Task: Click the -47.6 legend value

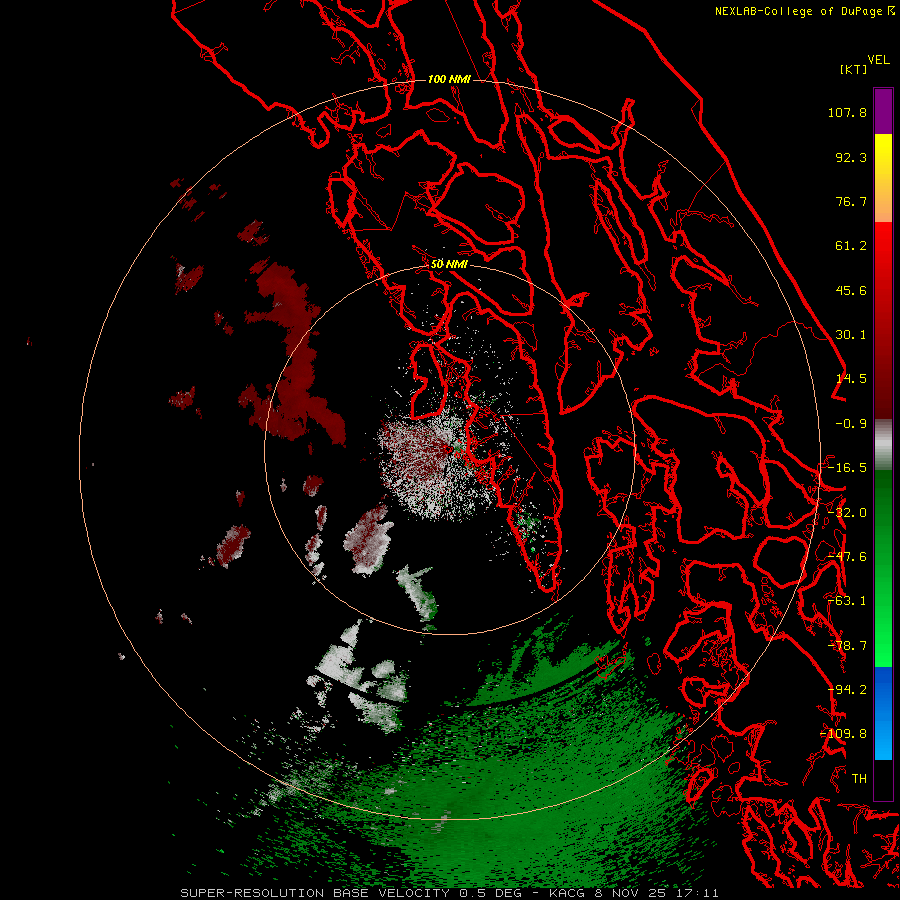Action: (847, 557)
